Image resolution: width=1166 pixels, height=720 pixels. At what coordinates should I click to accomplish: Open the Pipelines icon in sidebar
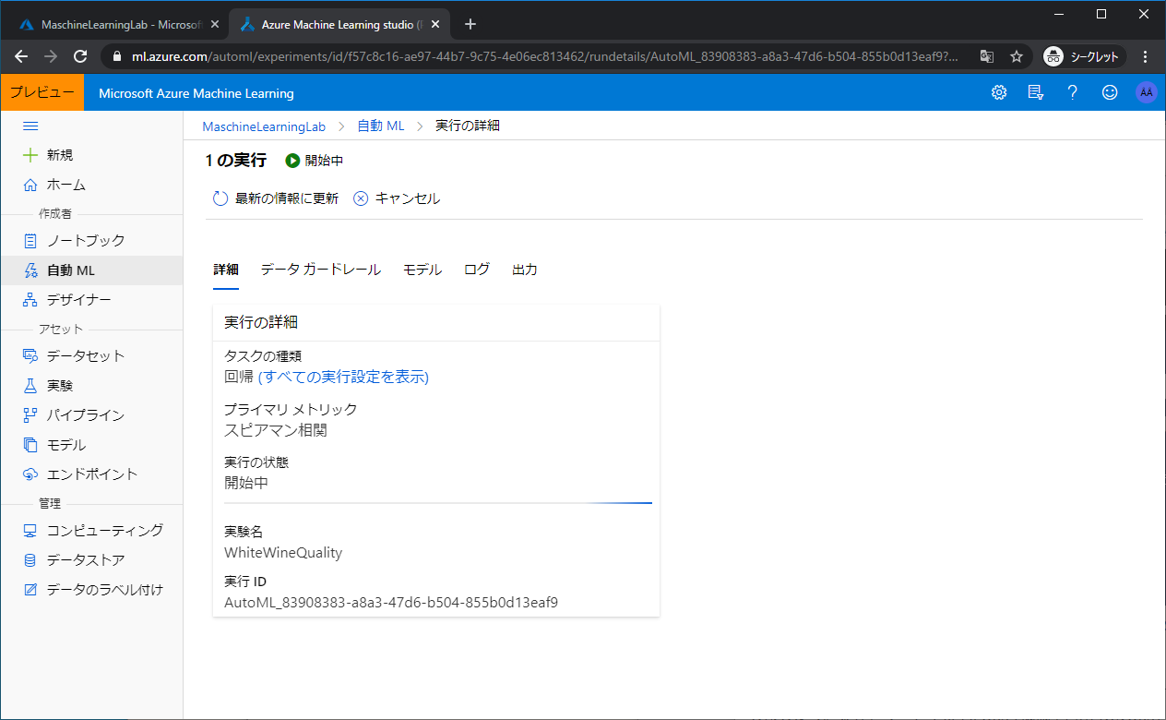[30, 415]
